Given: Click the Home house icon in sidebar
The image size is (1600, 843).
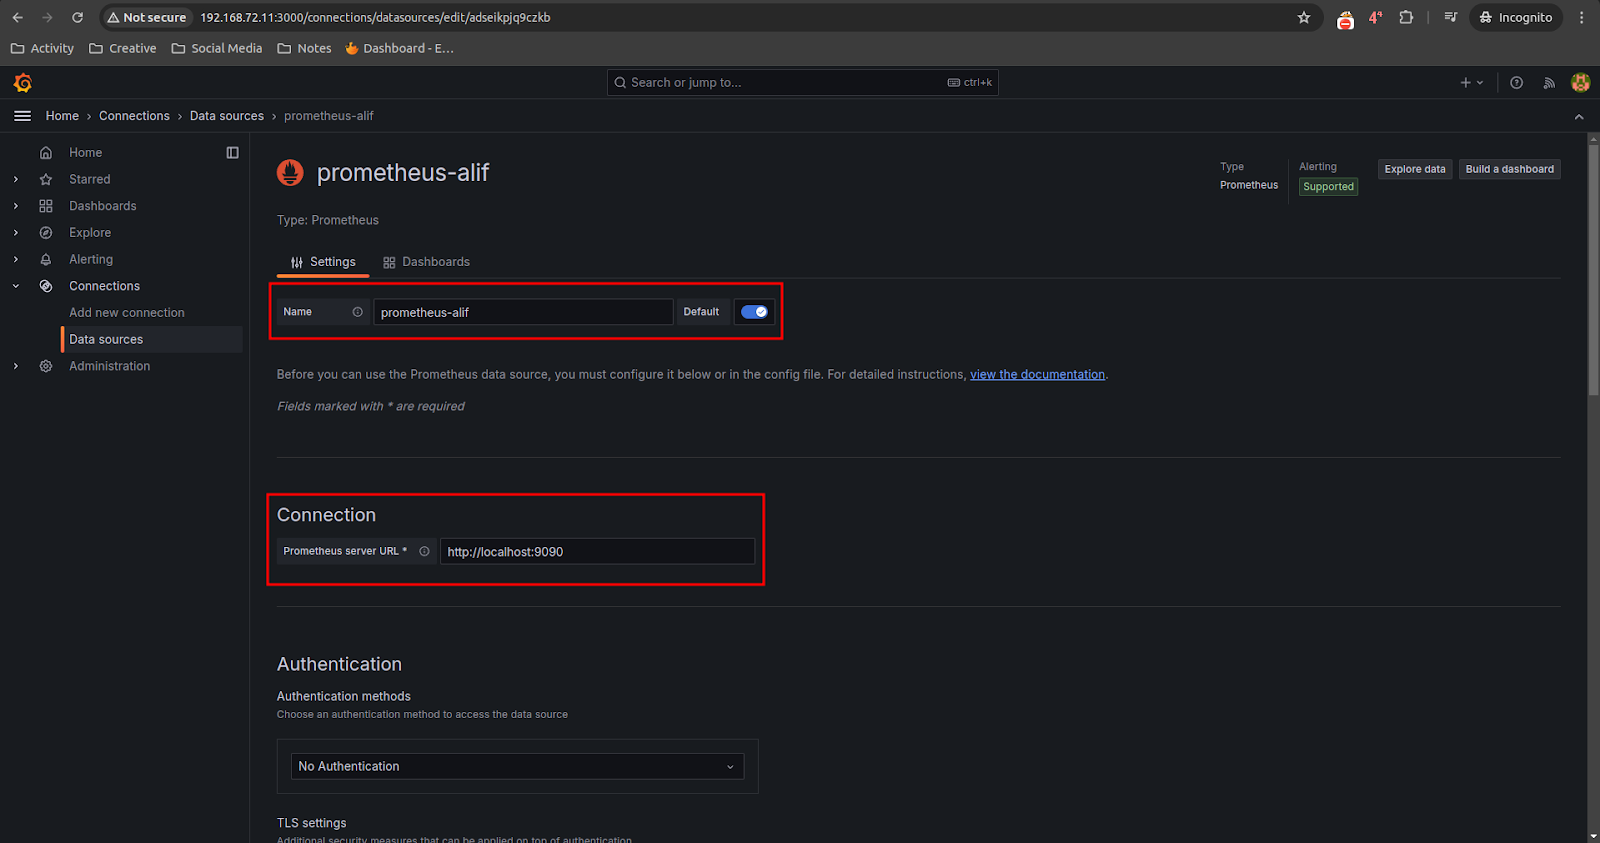Looking at the screenshot, I should click(x=46, y=153).
